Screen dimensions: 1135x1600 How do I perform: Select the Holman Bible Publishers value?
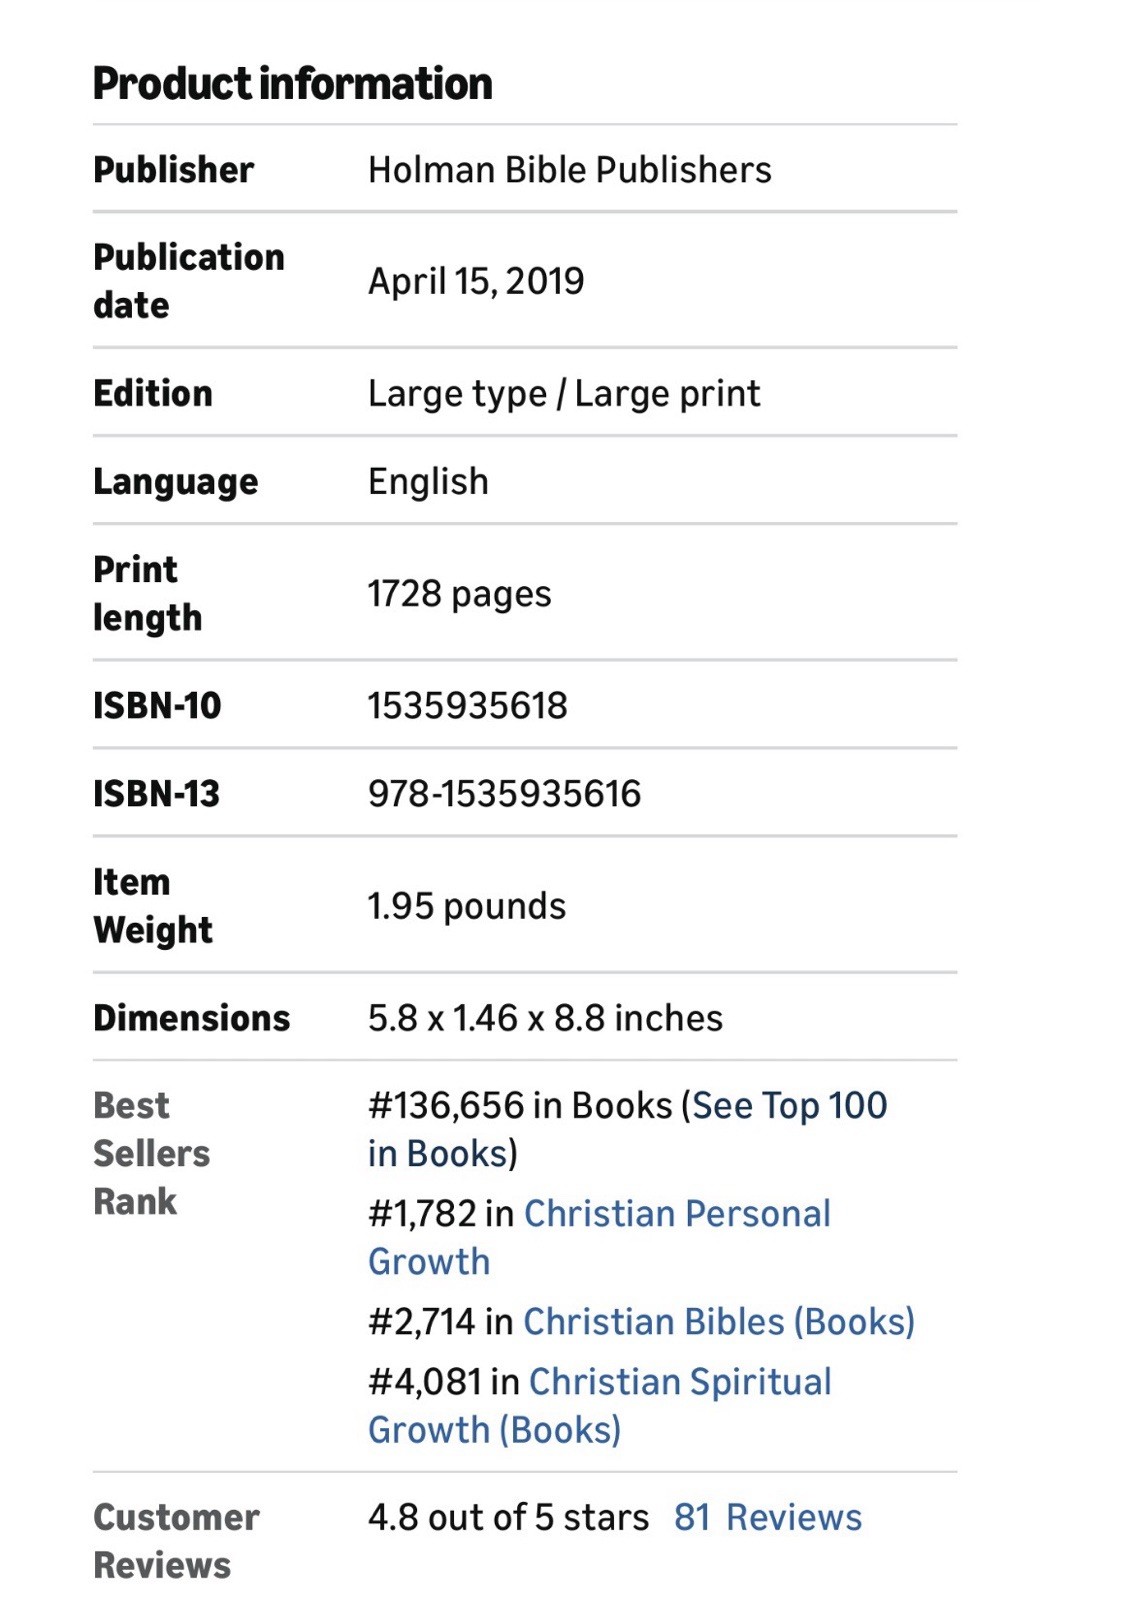pos(569,170)
